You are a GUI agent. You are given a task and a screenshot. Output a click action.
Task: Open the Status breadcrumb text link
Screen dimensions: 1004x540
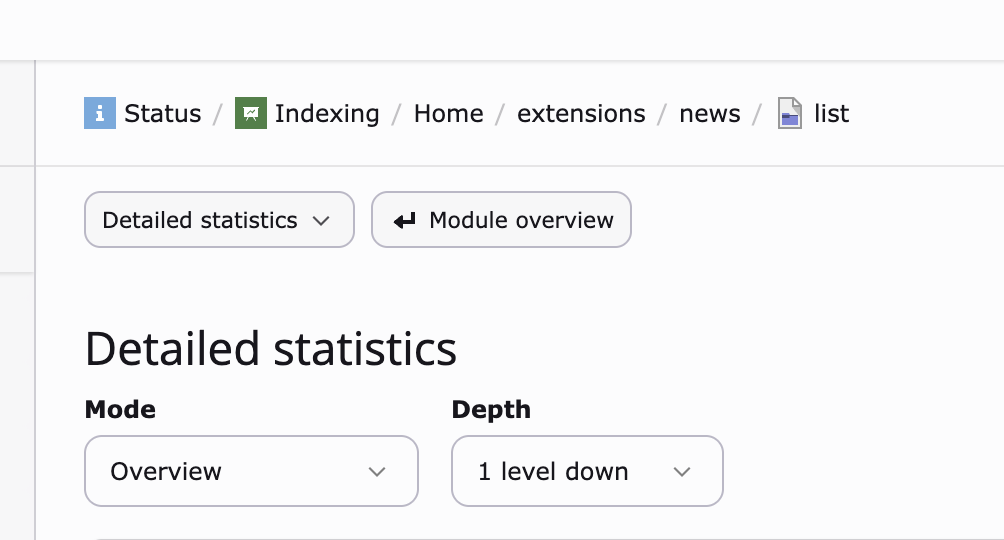(x=162, y=114)
